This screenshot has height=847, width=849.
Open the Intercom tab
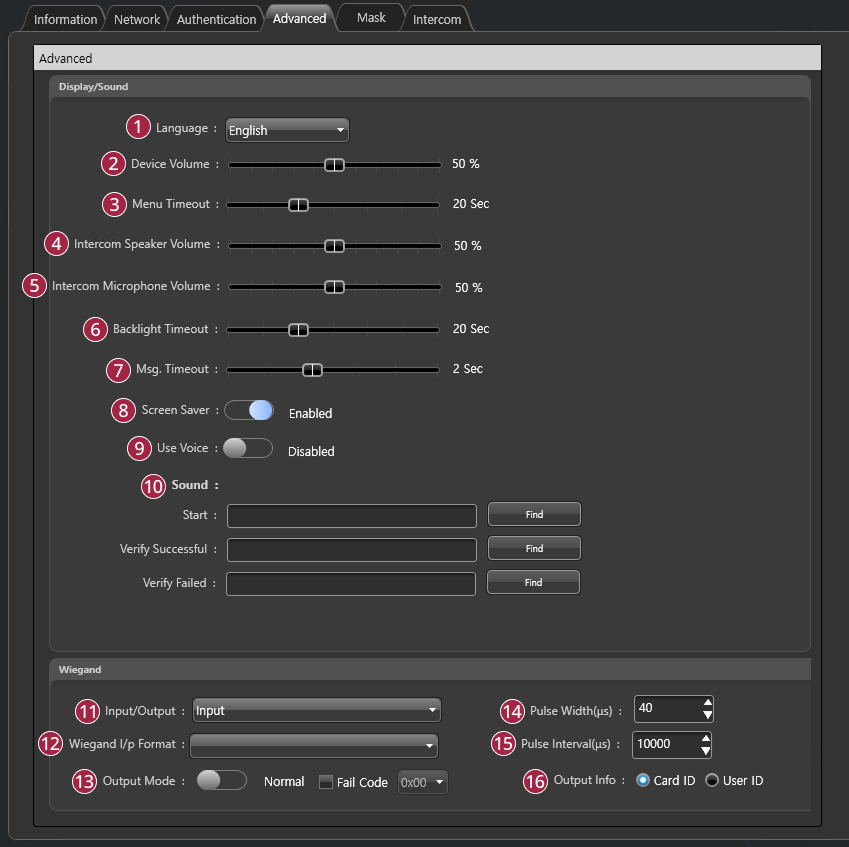(x=437, y=19)
